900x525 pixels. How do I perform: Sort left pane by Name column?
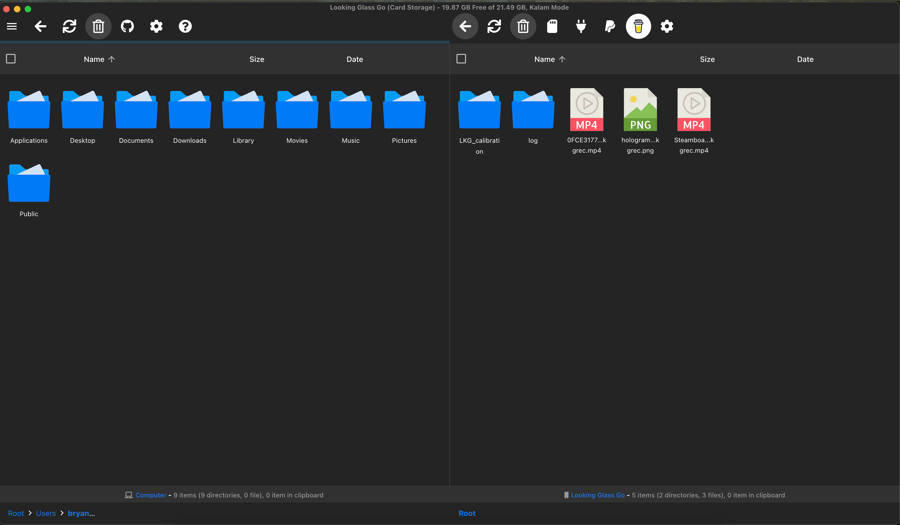pos(94,60)
